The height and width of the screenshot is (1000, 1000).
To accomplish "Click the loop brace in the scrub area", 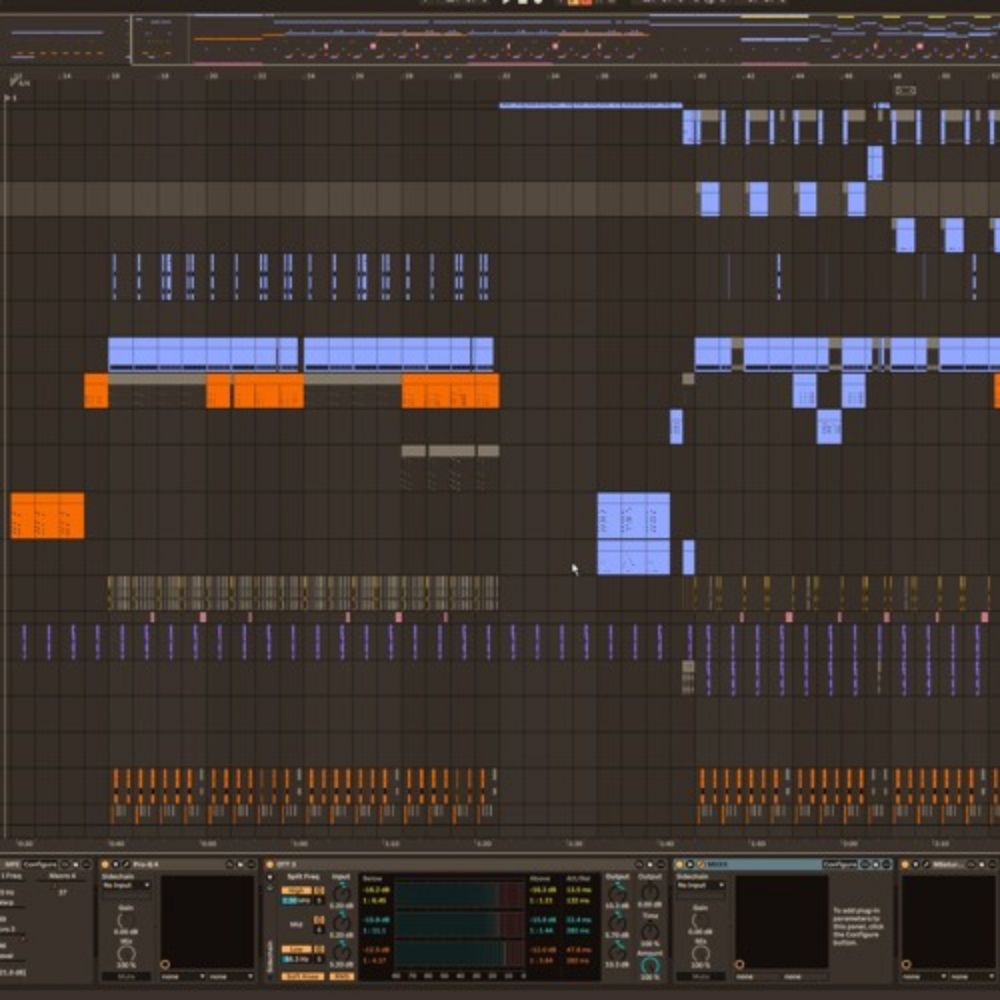I will [906, 91].
